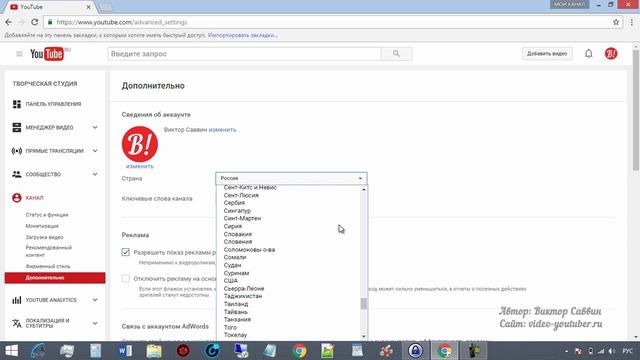Click the Добавить видео button

pos(547,53)
